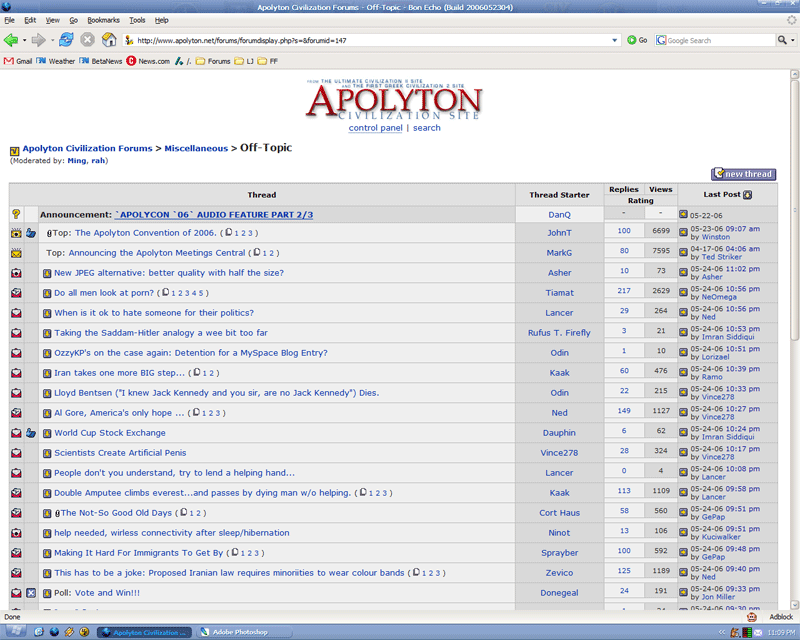Reload the page with the refresh icon
The image size is (800, 640).
[x=66, y=40]
